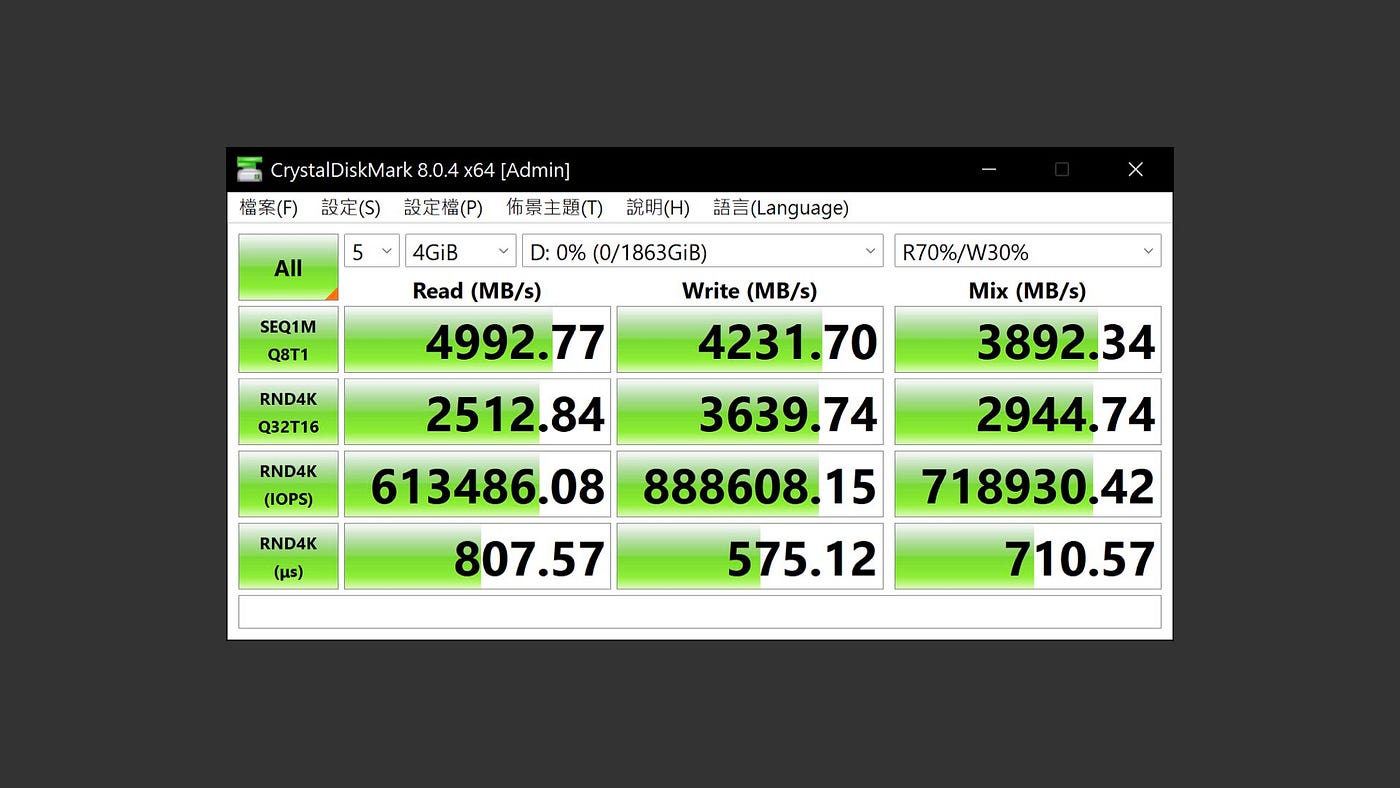Open the 佈景主題(T) menu

tap(555, 208)
